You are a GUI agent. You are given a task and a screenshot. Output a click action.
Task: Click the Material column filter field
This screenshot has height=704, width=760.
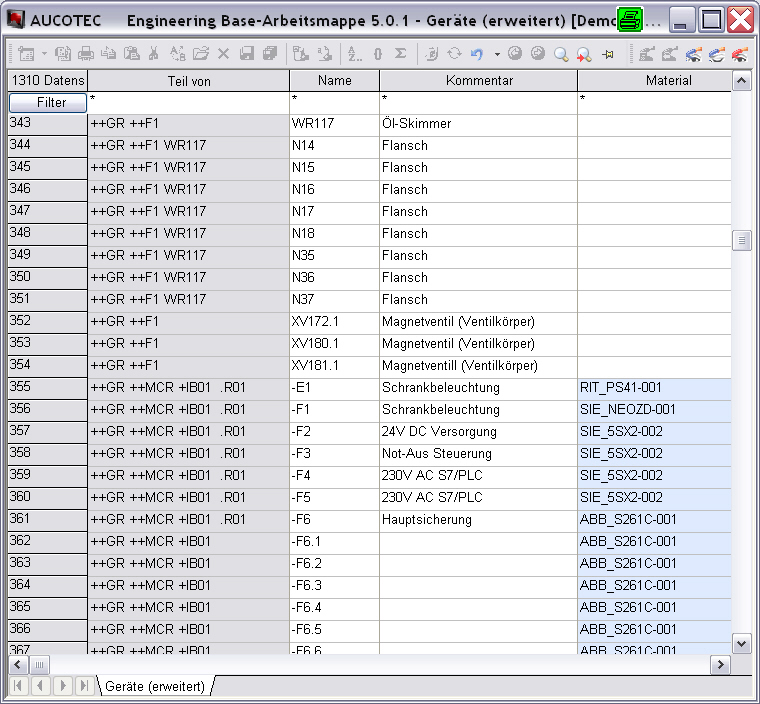(x=654, y=103)
